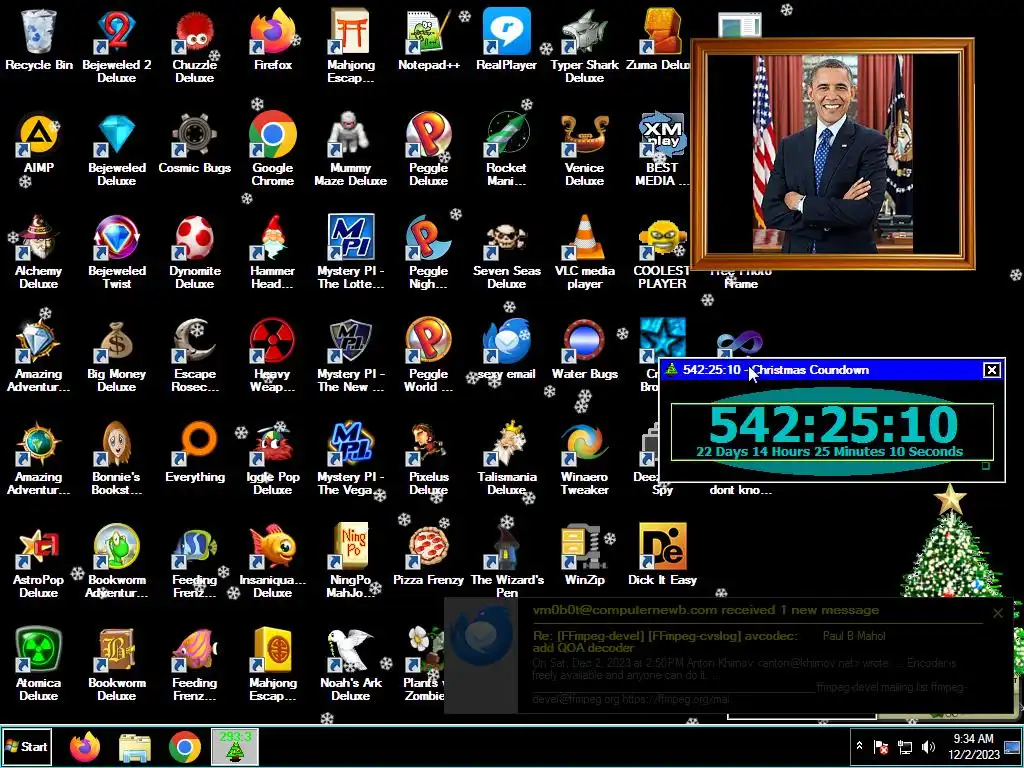Open the taskbar clock and date
Image resolution: width=1024 pixels, height=768 pixels.
[973, 746]
